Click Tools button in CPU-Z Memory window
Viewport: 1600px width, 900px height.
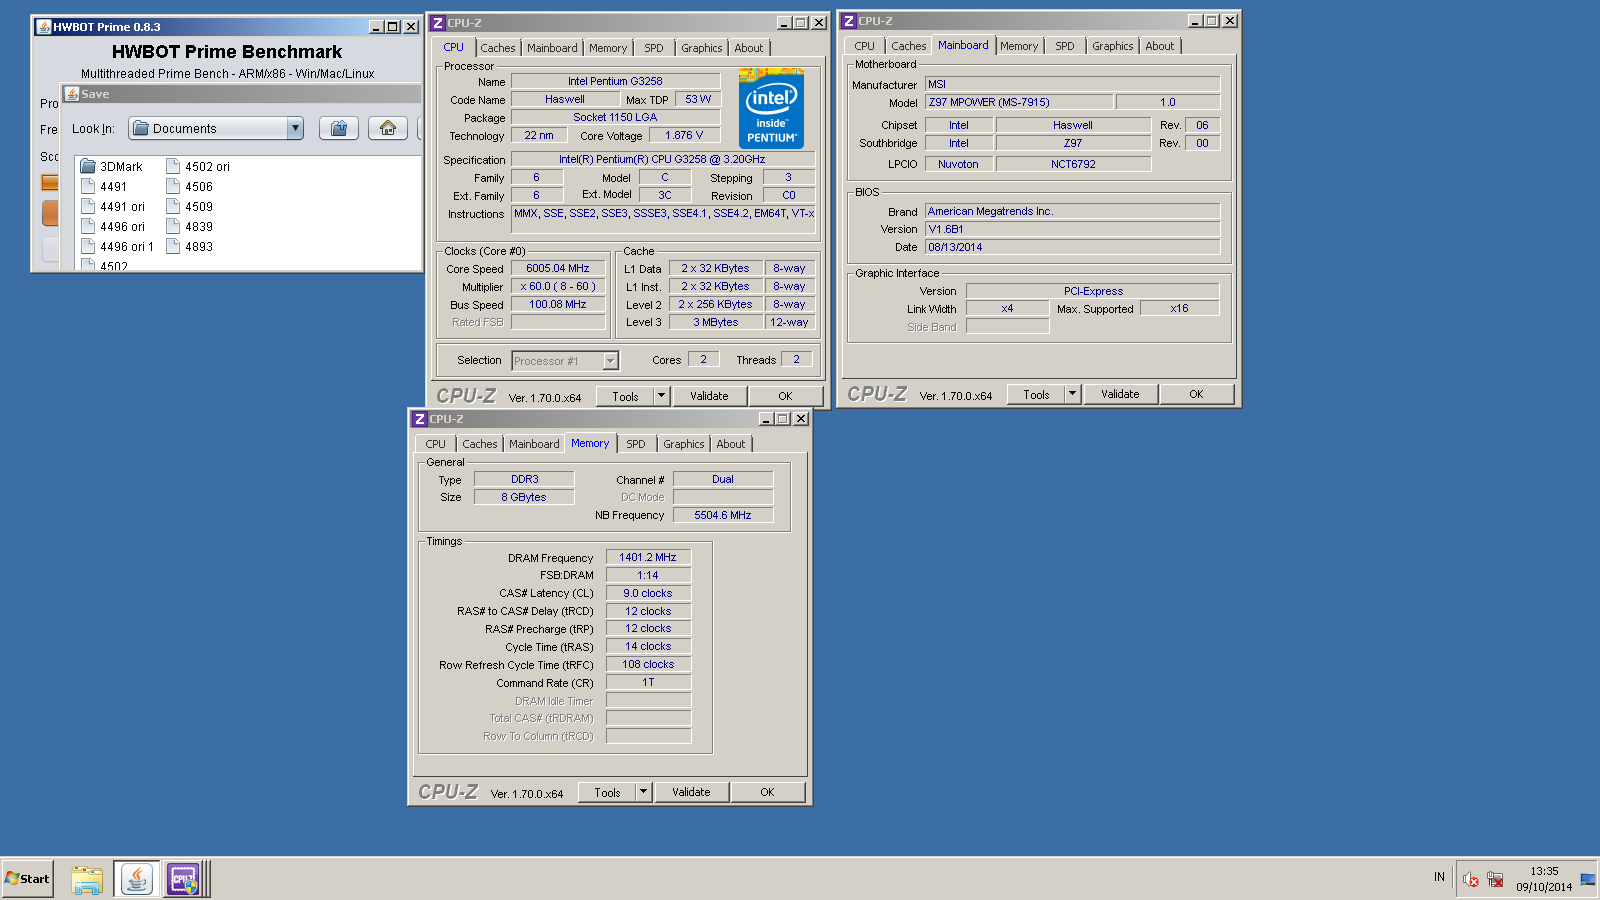[607, 793]
